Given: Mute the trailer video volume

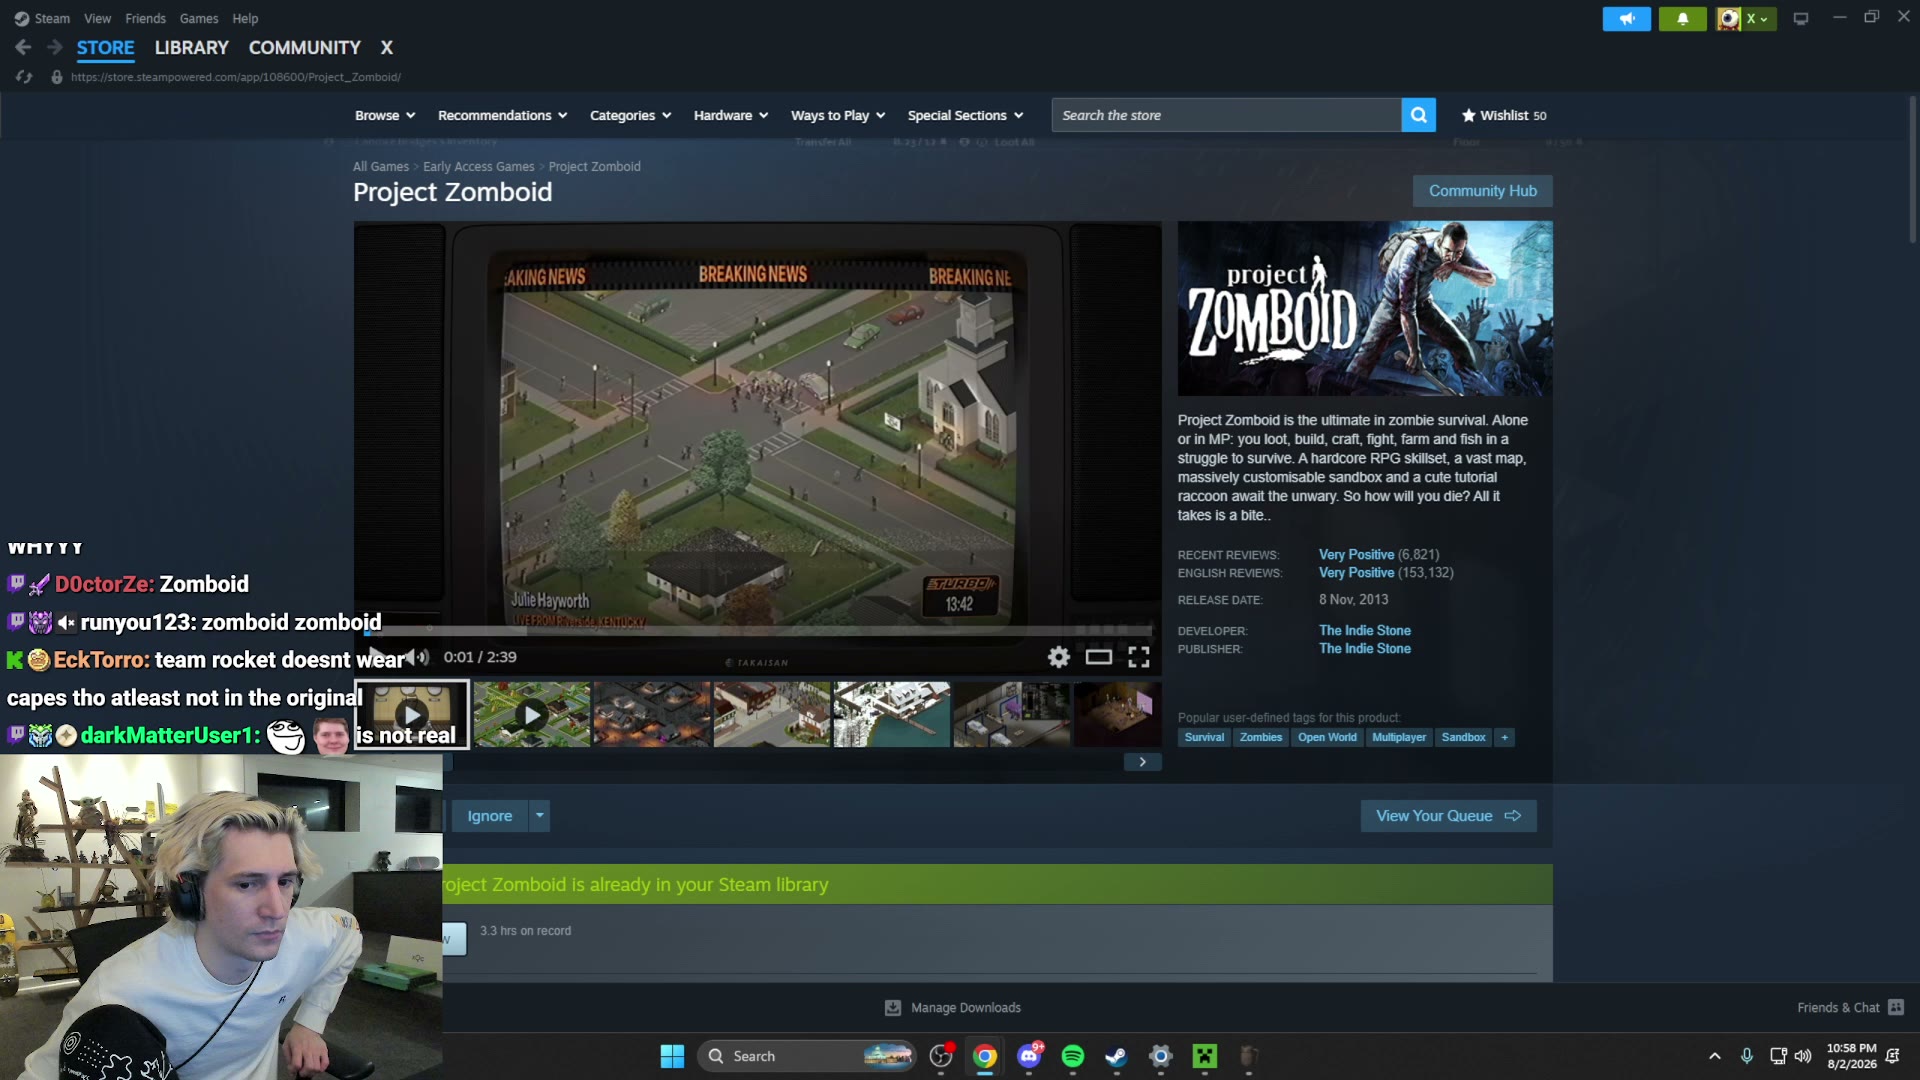Looking at the screenshot, I should point(419,657).
